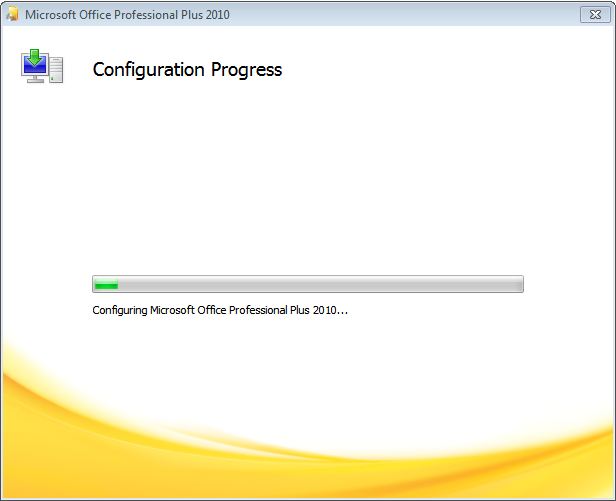Click the "Configuration Progress" heading
616x501 pixels.
pos(187,70)
